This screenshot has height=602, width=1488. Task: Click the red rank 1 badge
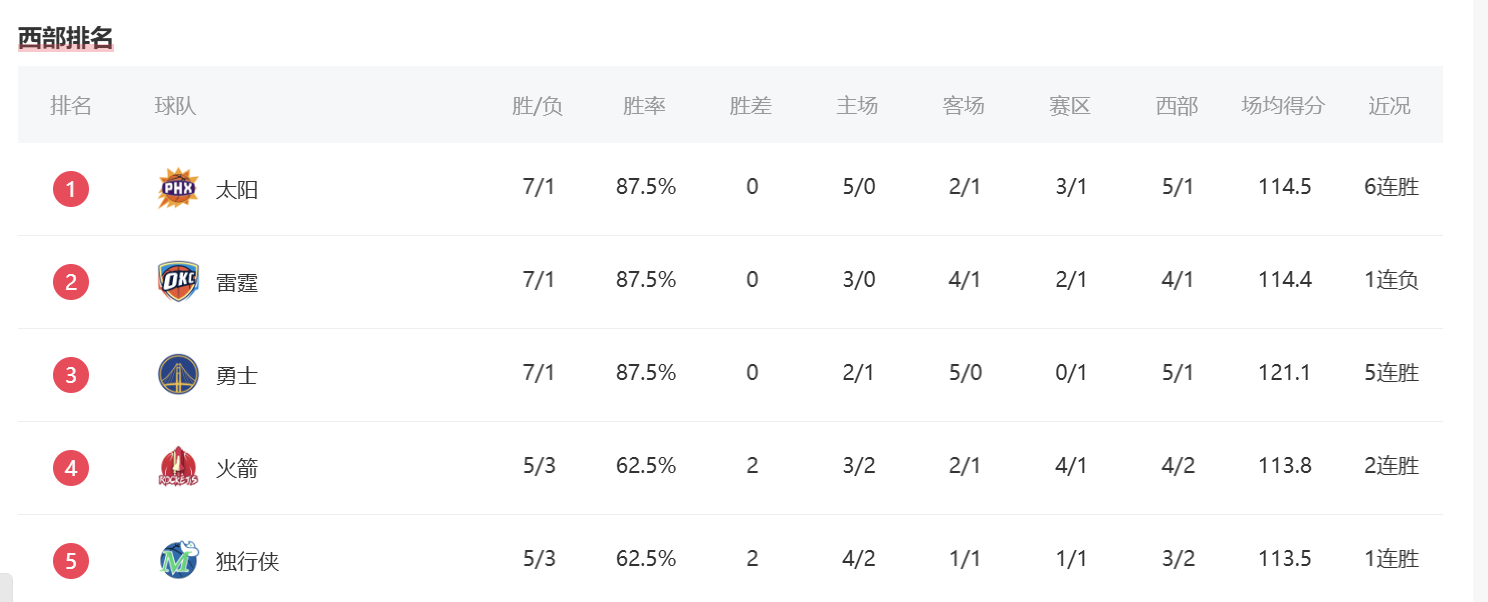(71, 189)
